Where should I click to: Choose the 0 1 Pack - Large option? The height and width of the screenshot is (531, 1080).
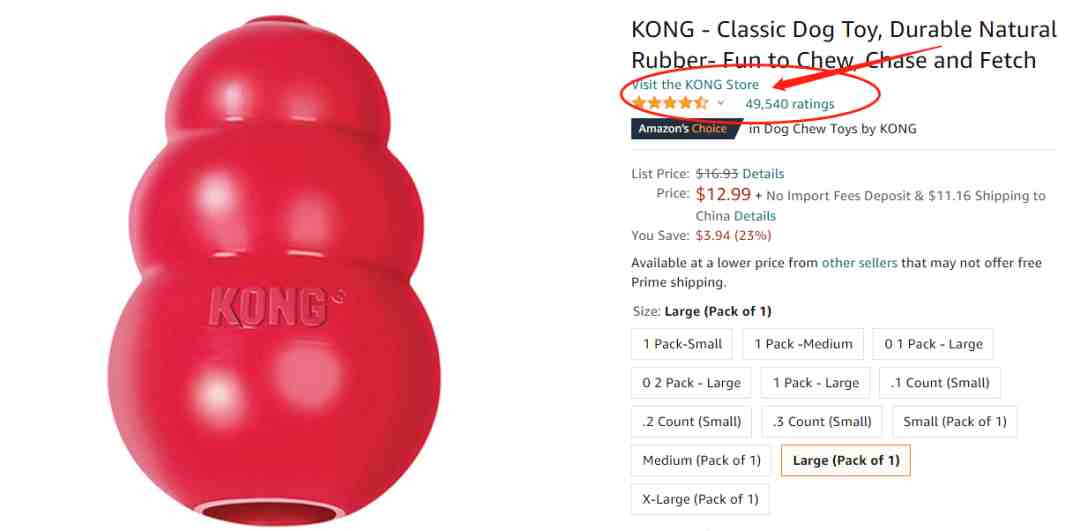click(x=933, y=344)
